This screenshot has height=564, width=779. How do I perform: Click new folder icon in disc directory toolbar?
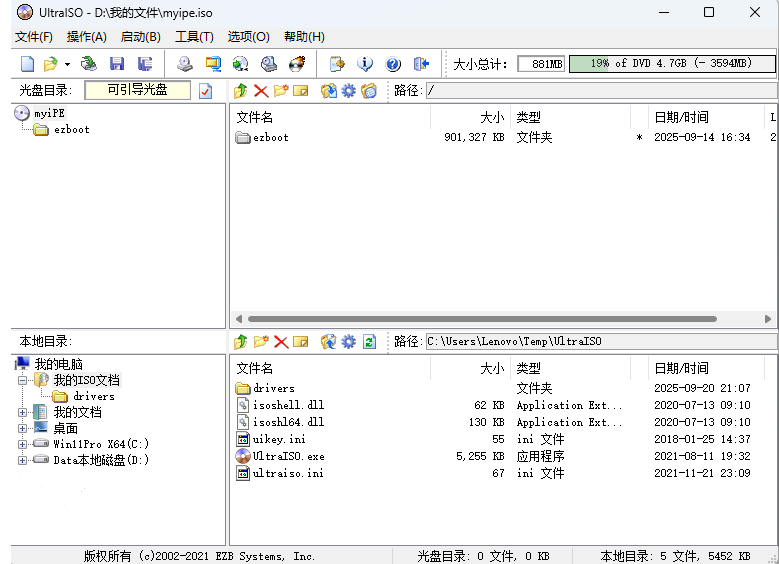pos(281,90)
